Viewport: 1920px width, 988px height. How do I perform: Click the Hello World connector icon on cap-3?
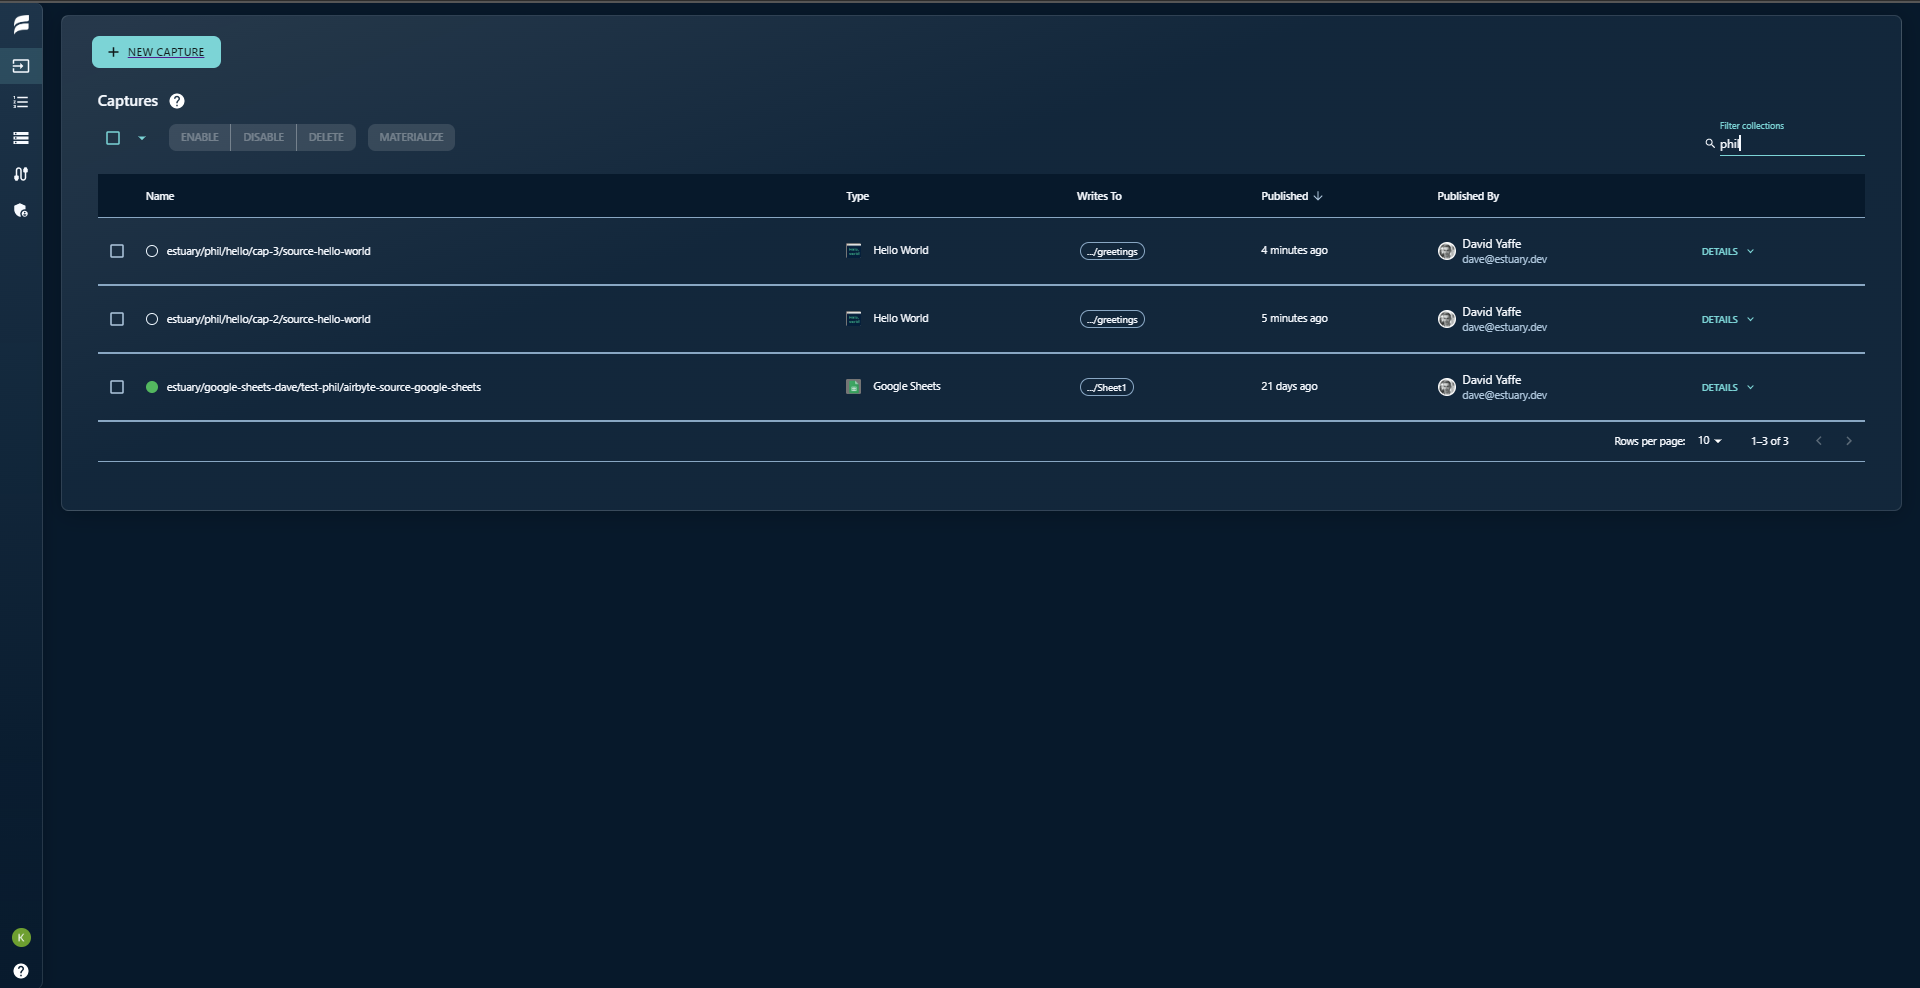point(853,251)
